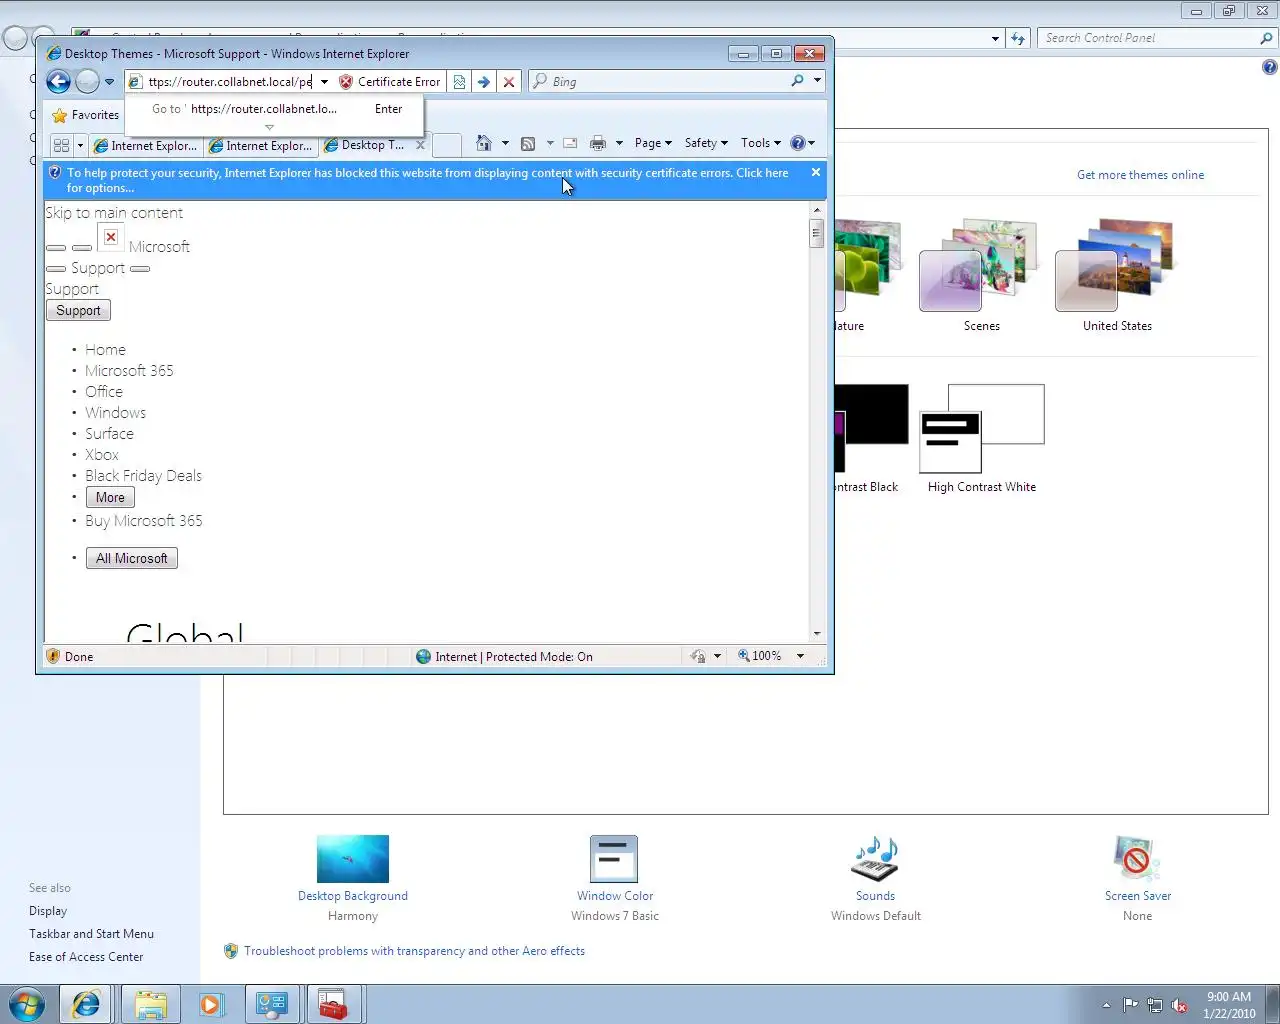Viewport: 1280px width, 1024px height.
Task: Switch to the second Internet Explorer tab
Action: tap(261, 146)
